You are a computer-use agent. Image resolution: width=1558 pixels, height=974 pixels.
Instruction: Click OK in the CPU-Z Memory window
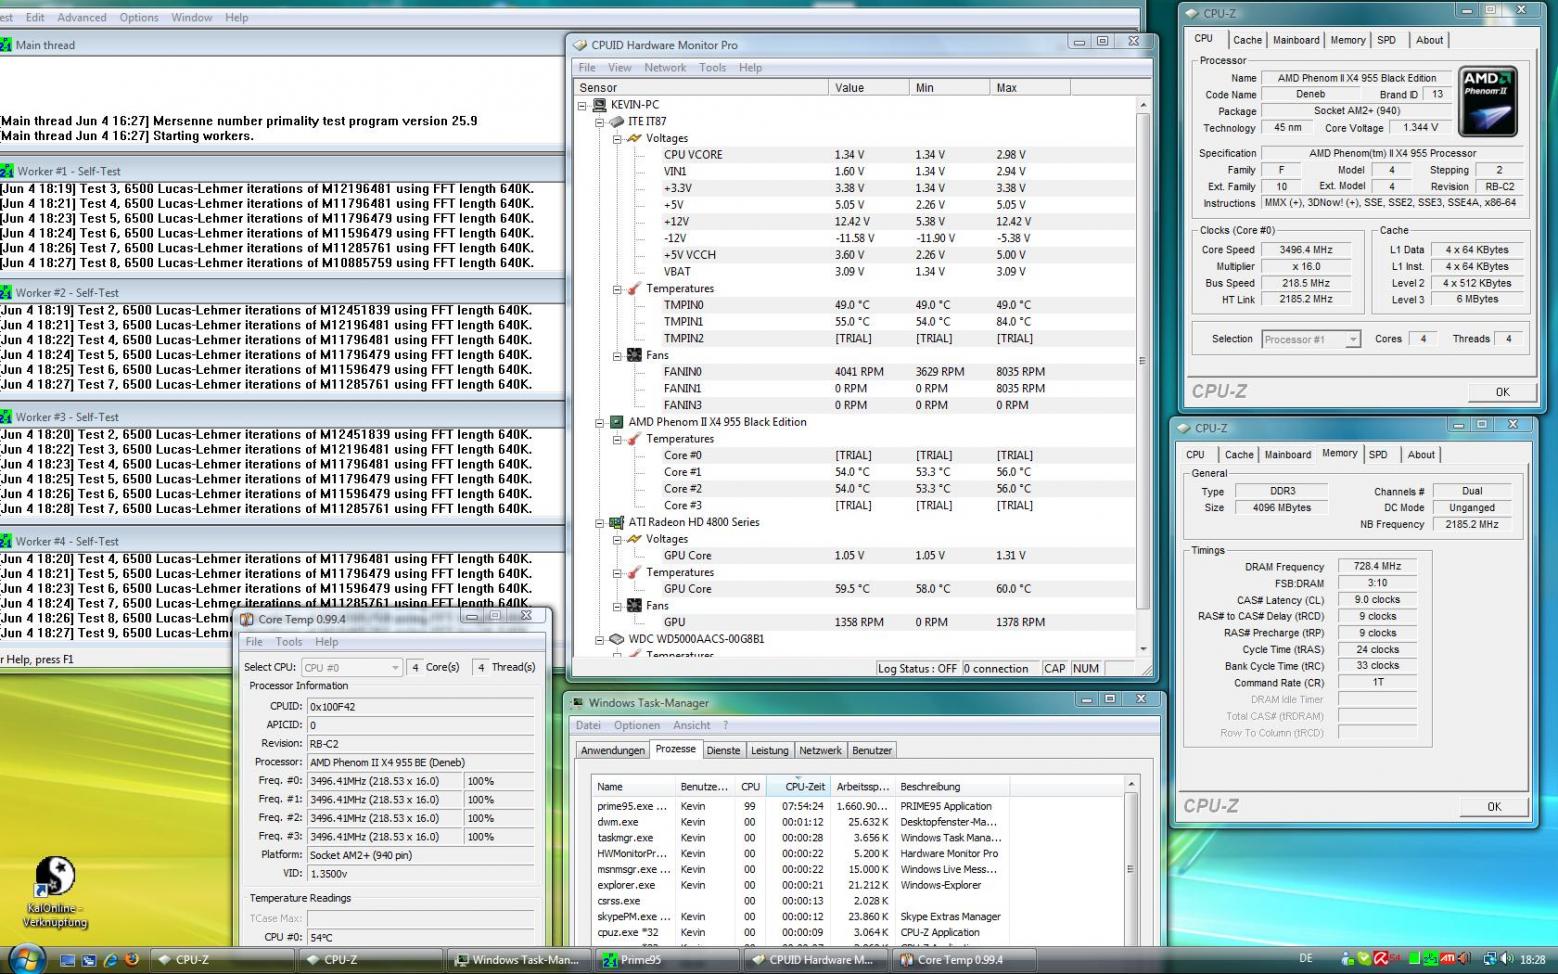[1493, 807]
